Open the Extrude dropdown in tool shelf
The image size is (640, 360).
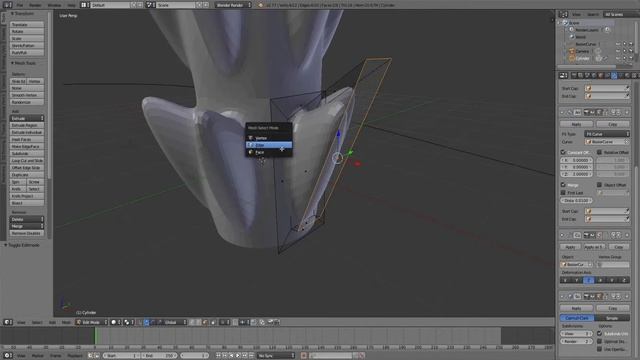pos(27,118)
